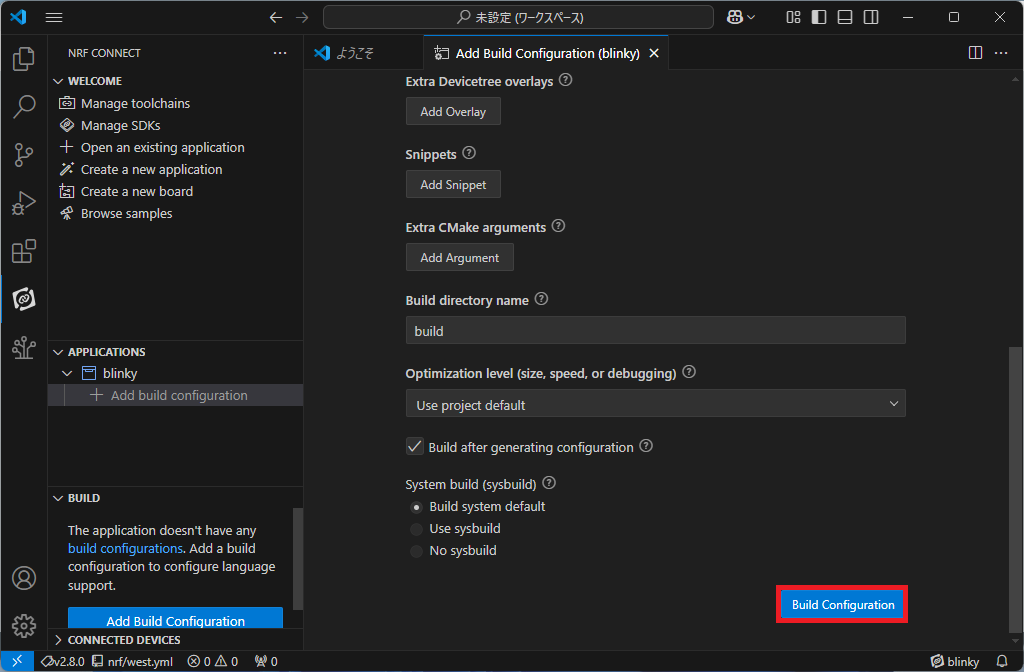Select Build system default radio option
Viewport: 1024px width, 672px height.
tap(416, 507)
